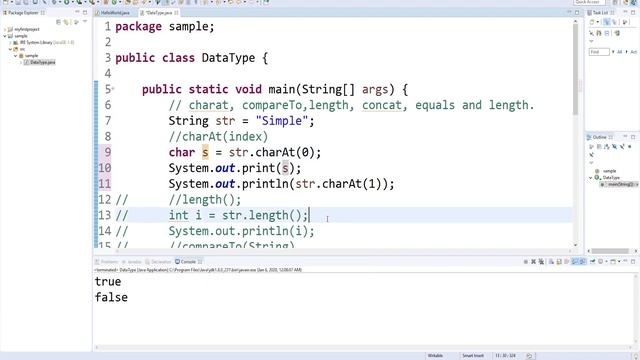Expand the myfirstproject project node
Viewport: 640px width, 360px height.
click(x=4, y=29)
